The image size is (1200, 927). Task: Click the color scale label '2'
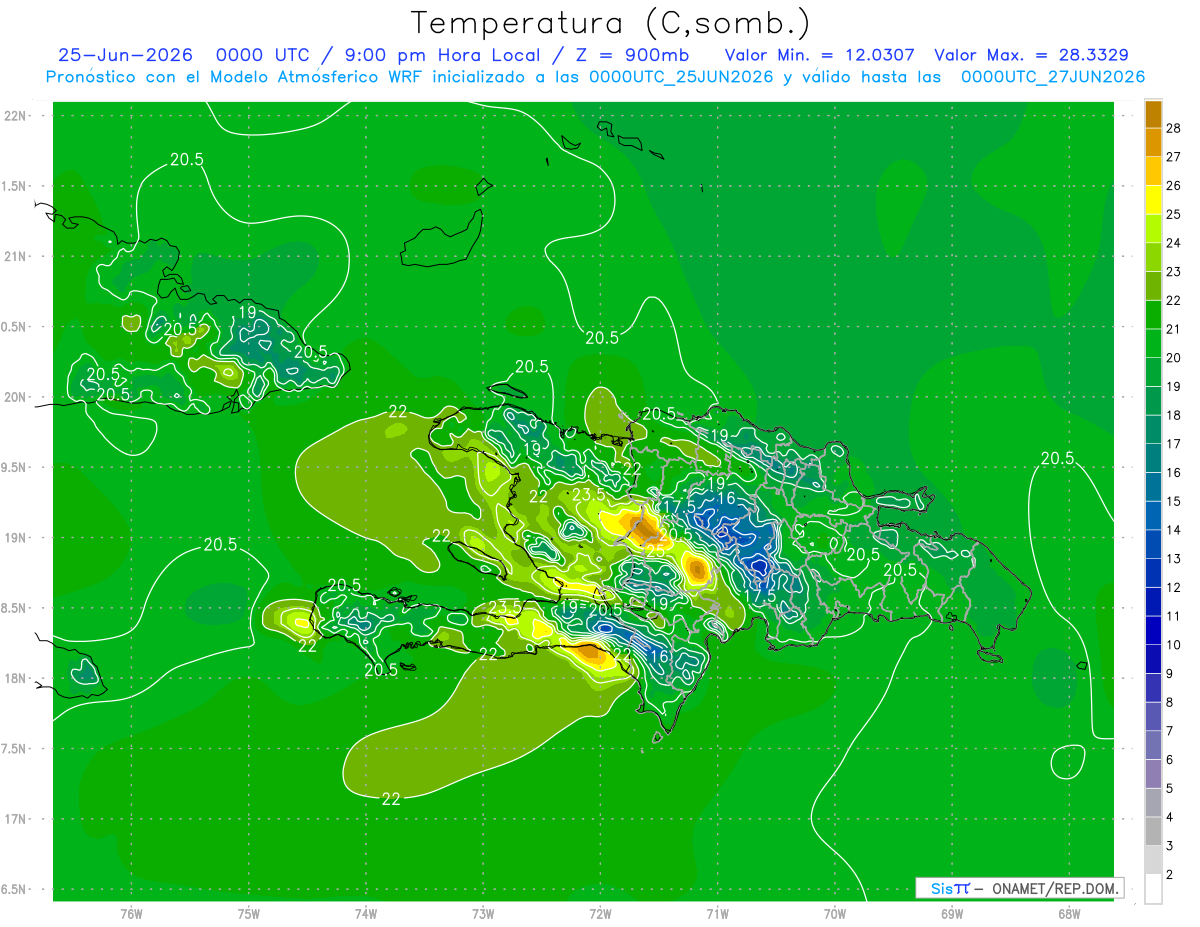click(1170, 875)
